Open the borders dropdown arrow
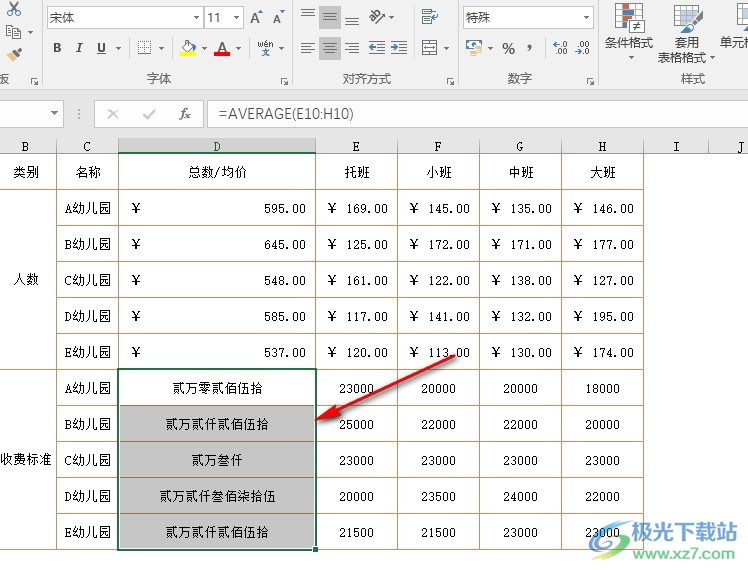Screen dimensions: 748x570 tap(161, 48)
